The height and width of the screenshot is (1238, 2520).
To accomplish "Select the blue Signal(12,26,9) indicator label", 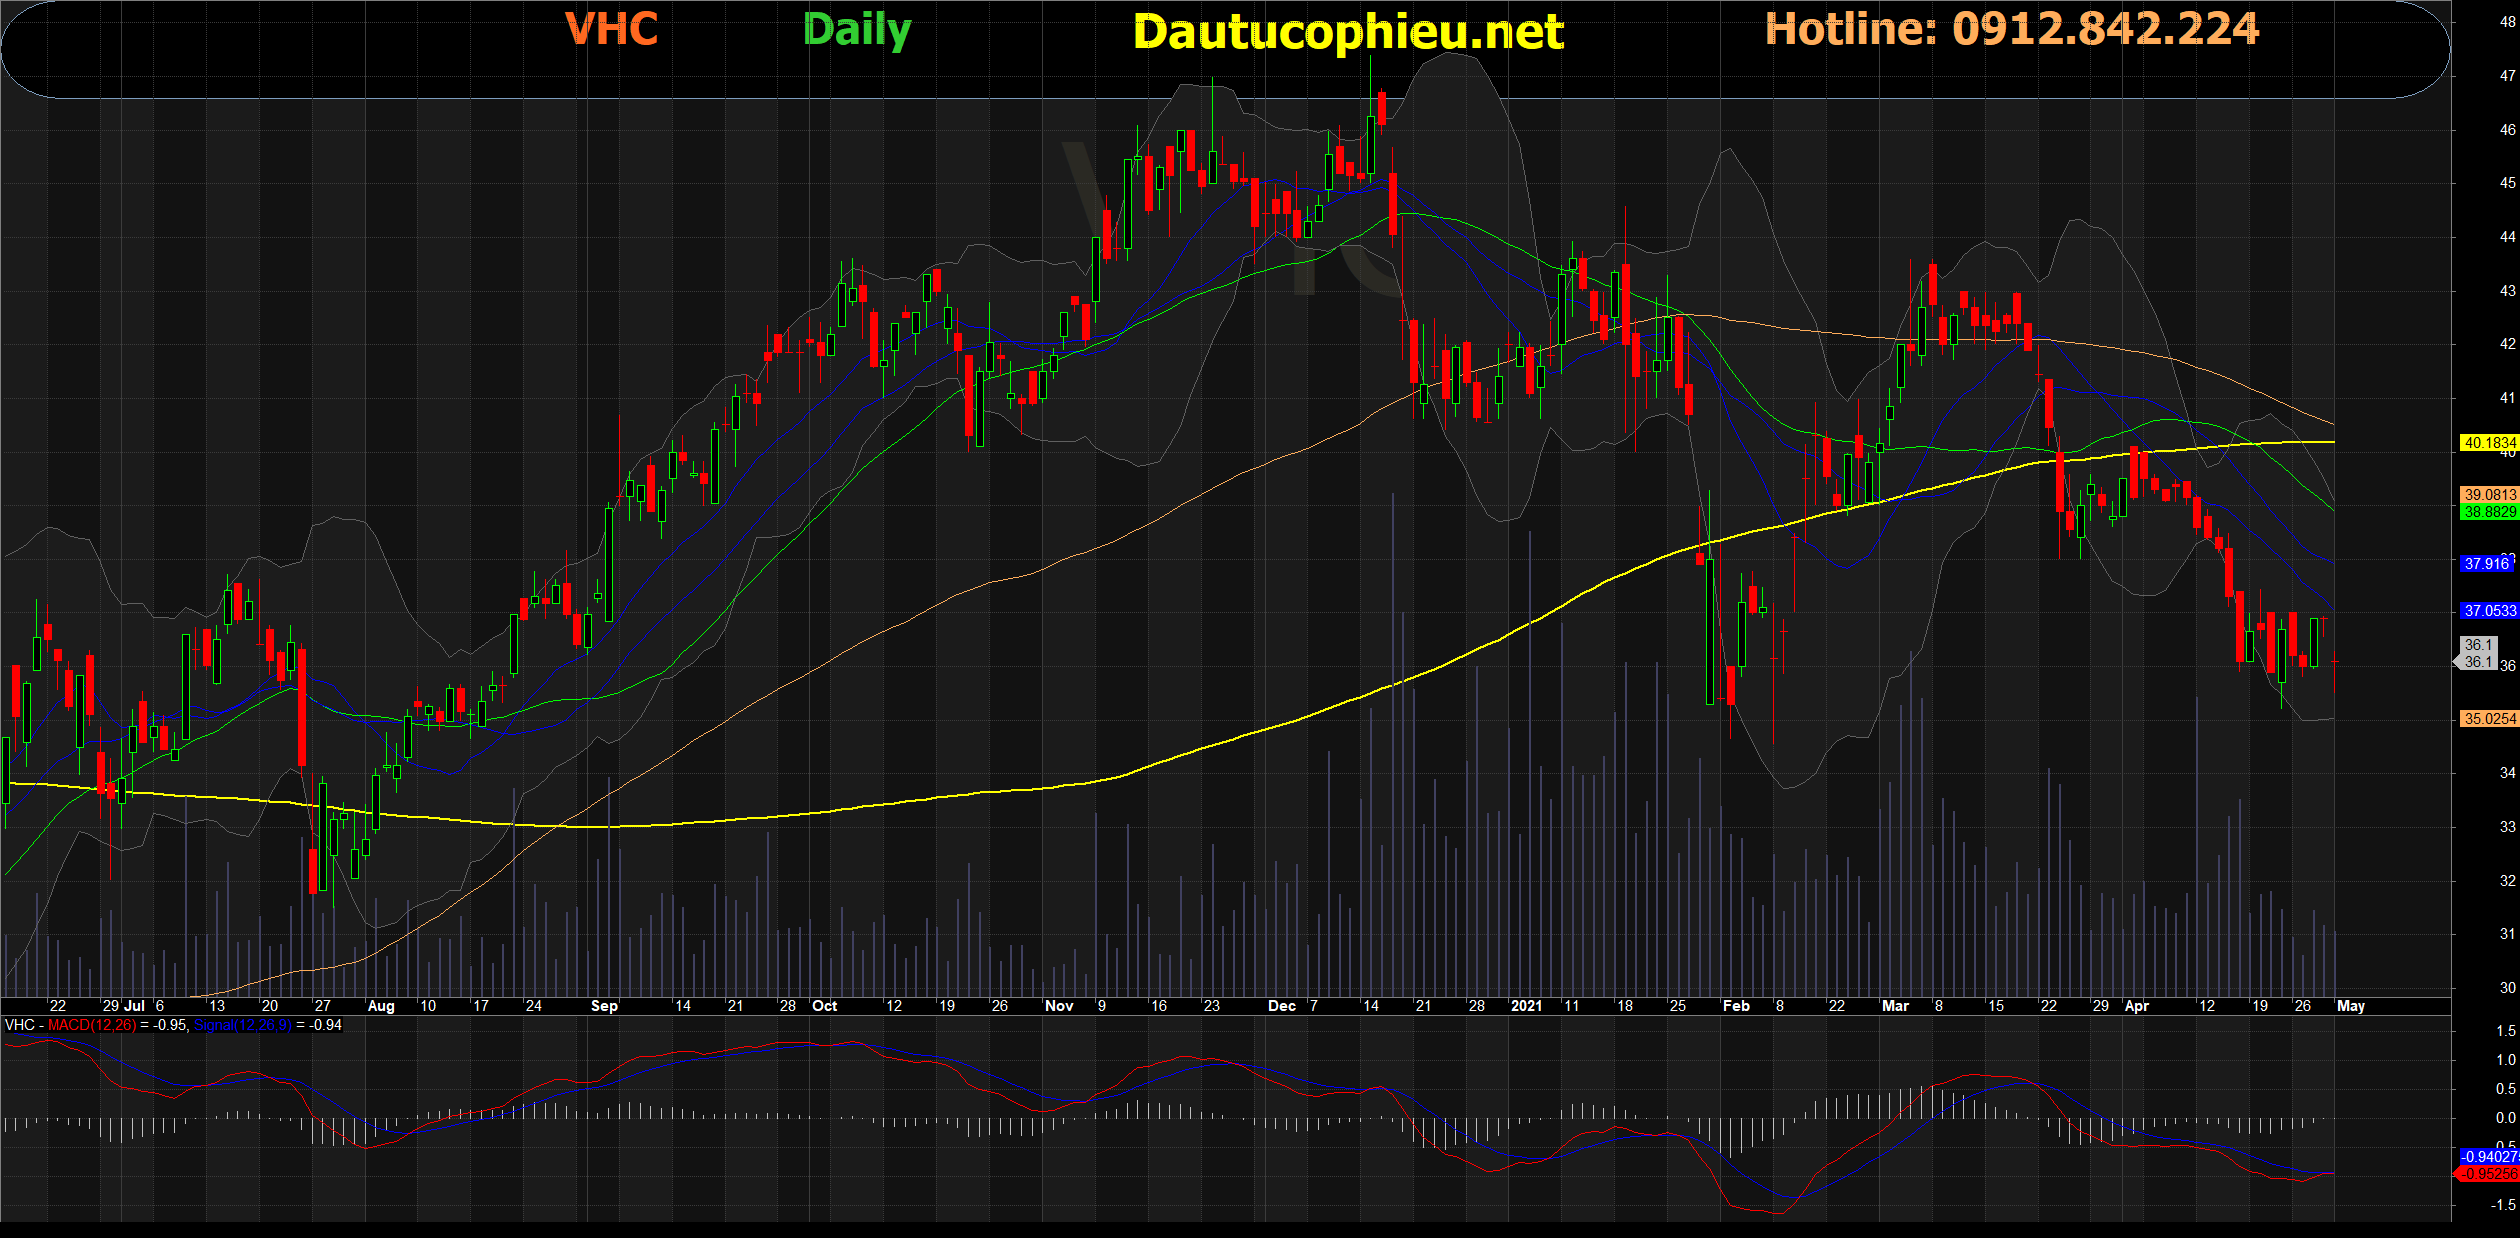I will (243, 1025).
